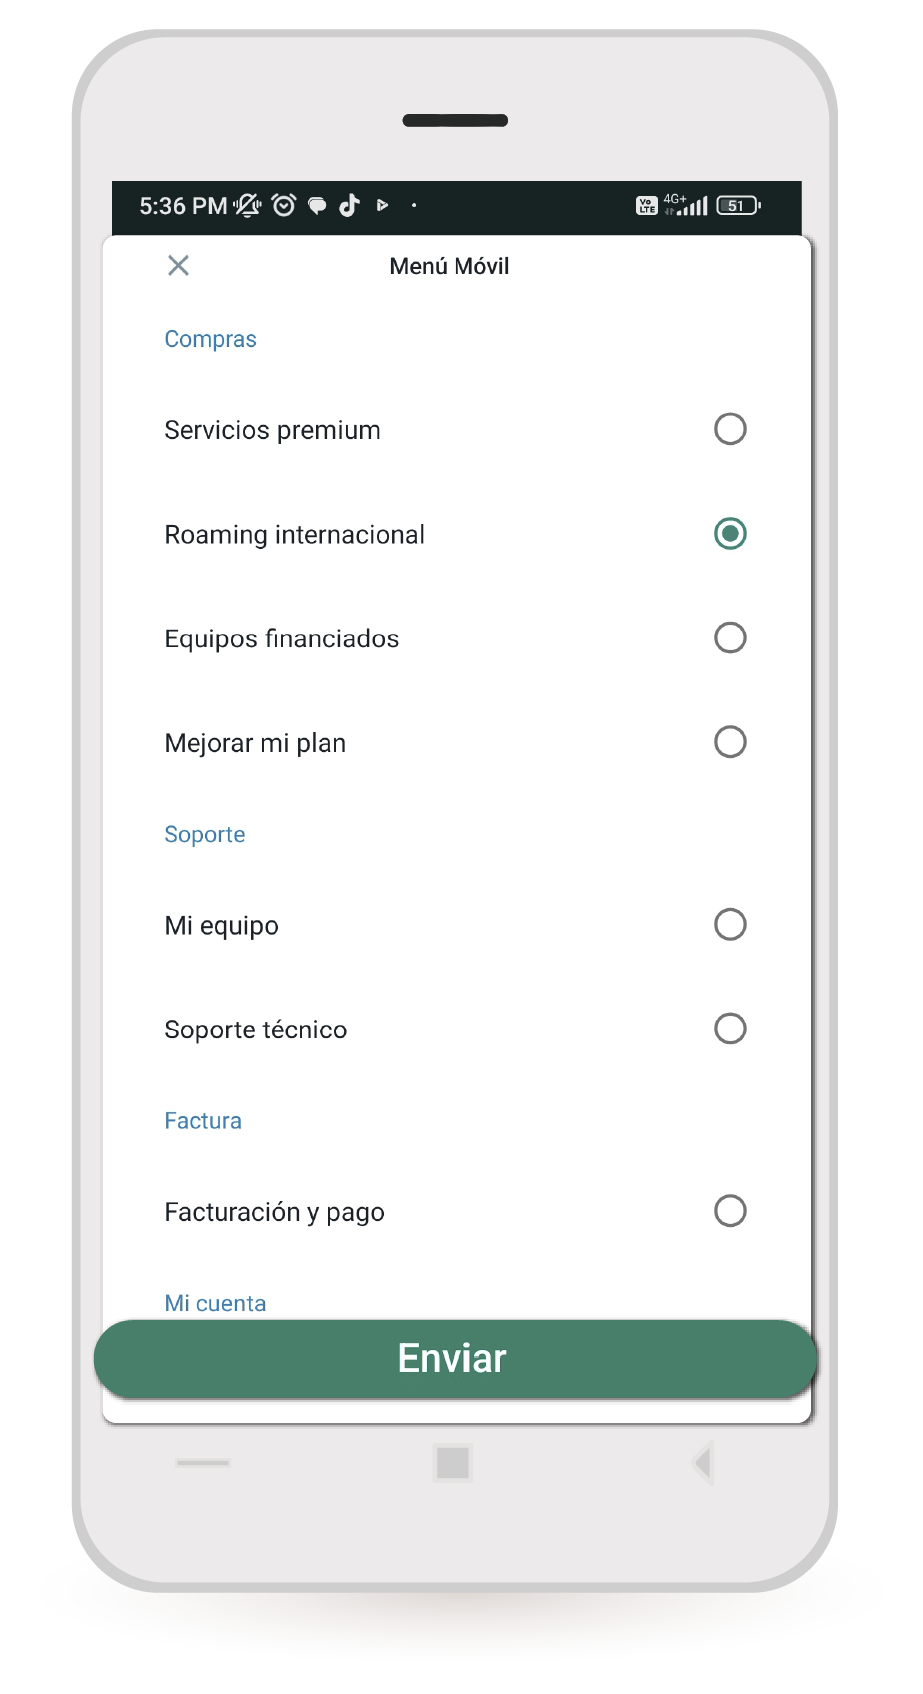Image resolution: width=923 pixels, height=1694 pixels.
Task: Select Equipos financiados radio button
Action: 730,638
